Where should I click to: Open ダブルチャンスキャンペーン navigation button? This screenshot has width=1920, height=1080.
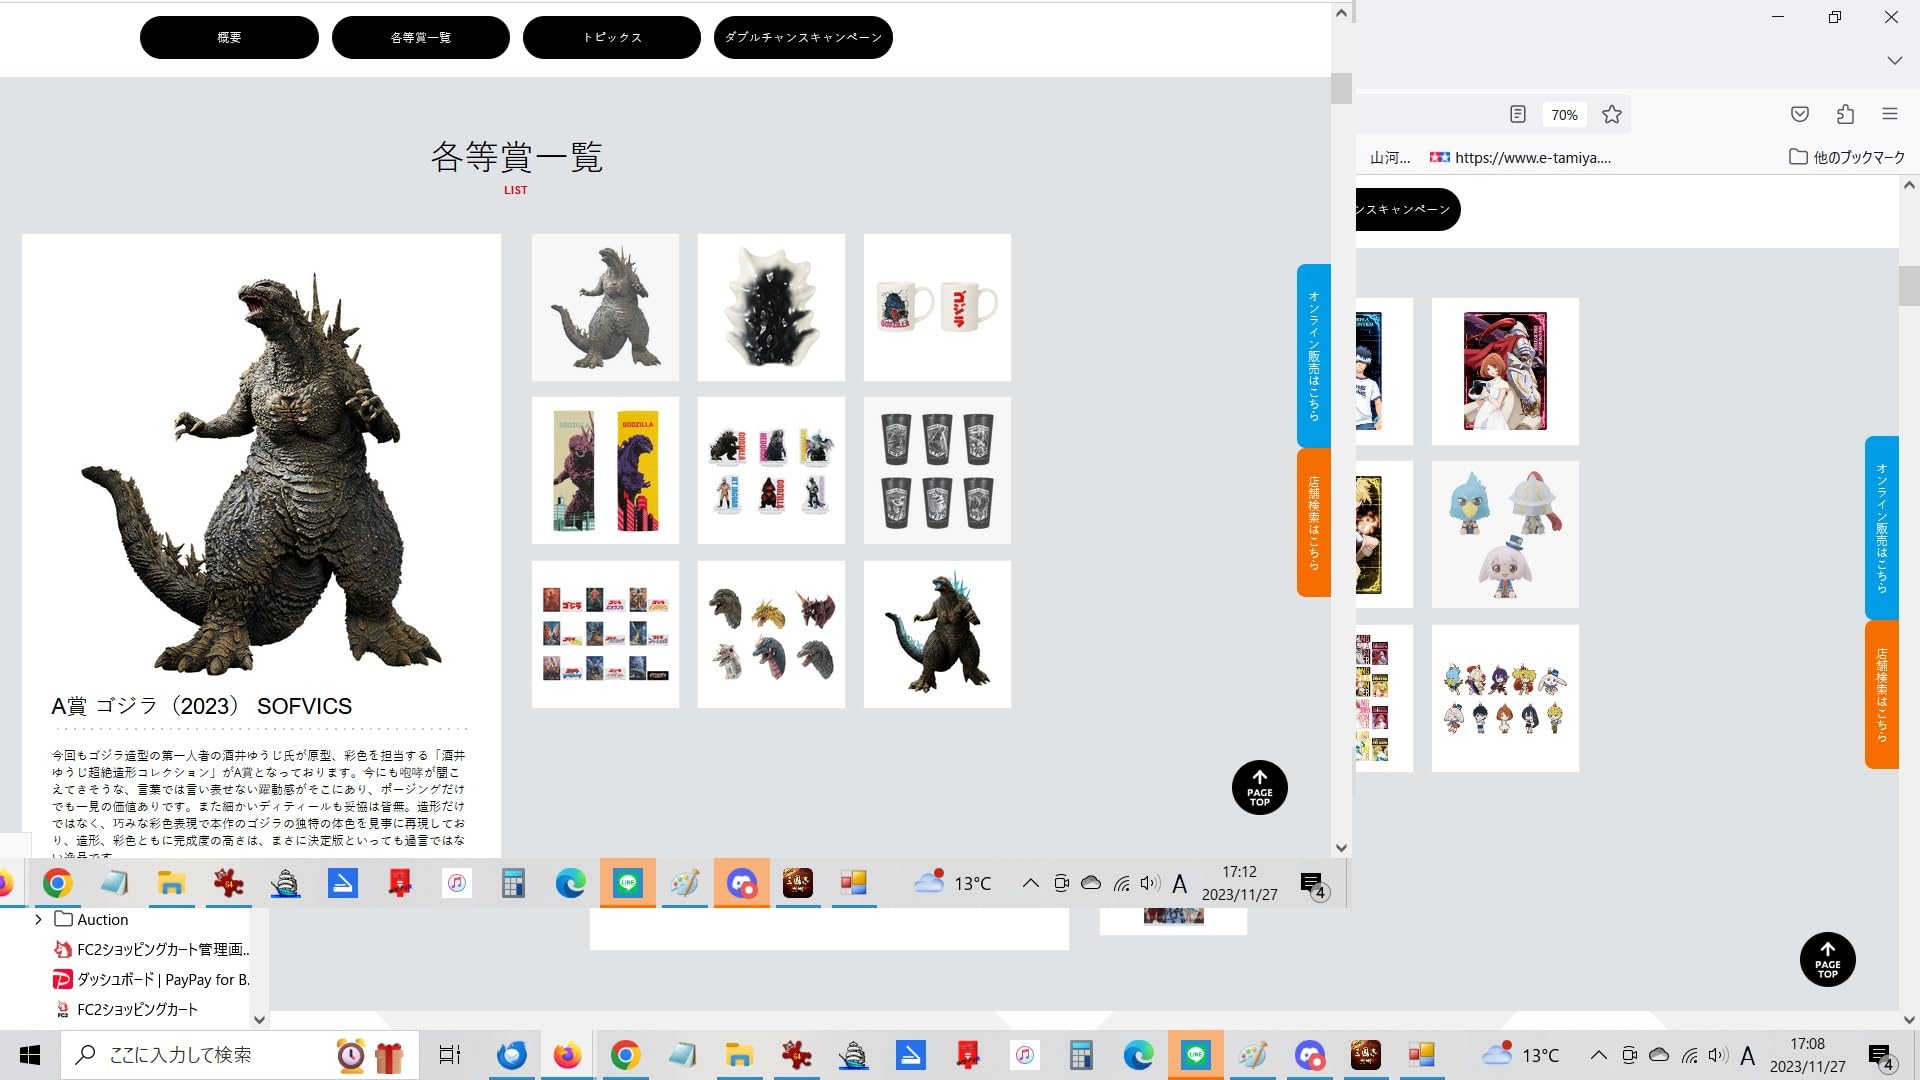[x=803, y=37]
